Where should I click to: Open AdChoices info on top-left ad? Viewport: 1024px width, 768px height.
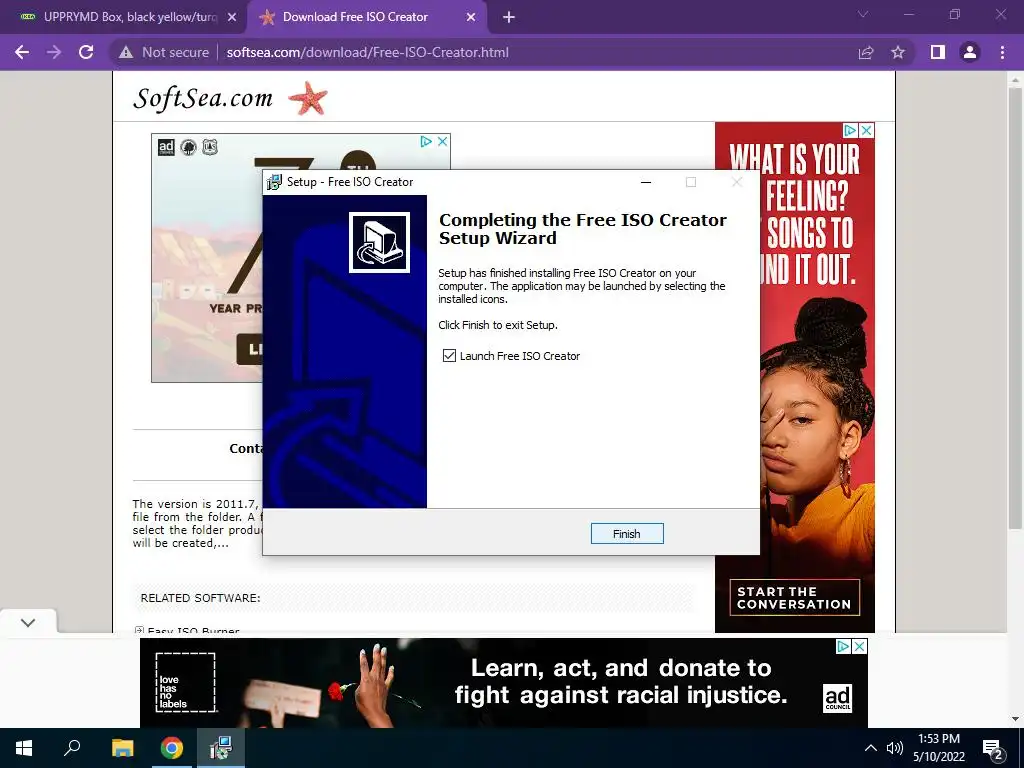[426, 142]
